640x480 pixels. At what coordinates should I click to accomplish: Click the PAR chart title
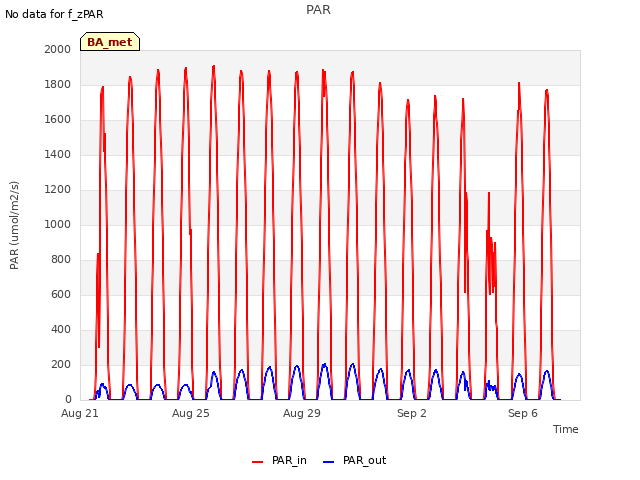(x=318, y=10)
